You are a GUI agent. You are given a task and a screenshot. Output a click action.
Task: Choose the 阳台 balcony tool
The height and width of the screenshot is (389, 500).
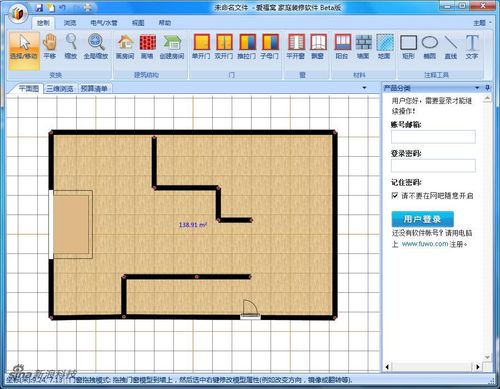pyautogui.click(x=342, y=47)
